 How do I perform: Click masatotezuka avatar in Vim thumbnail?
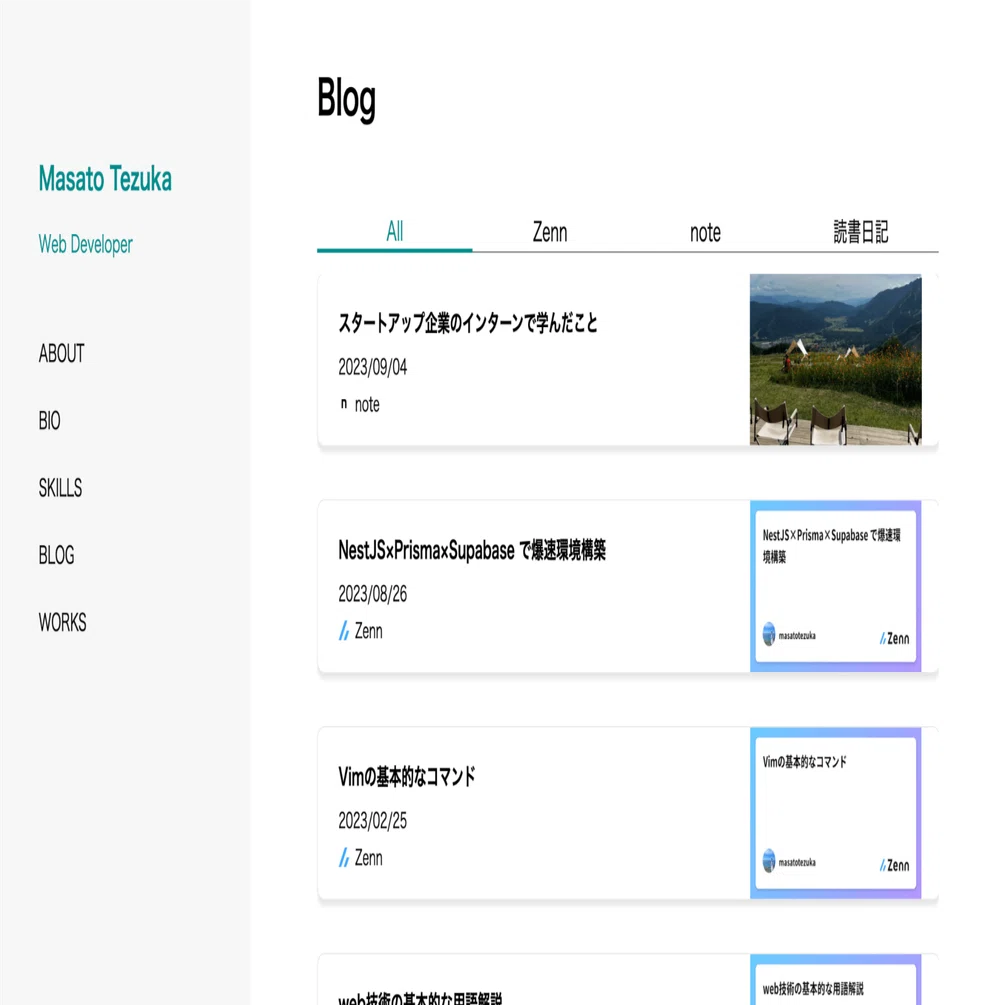769,861
